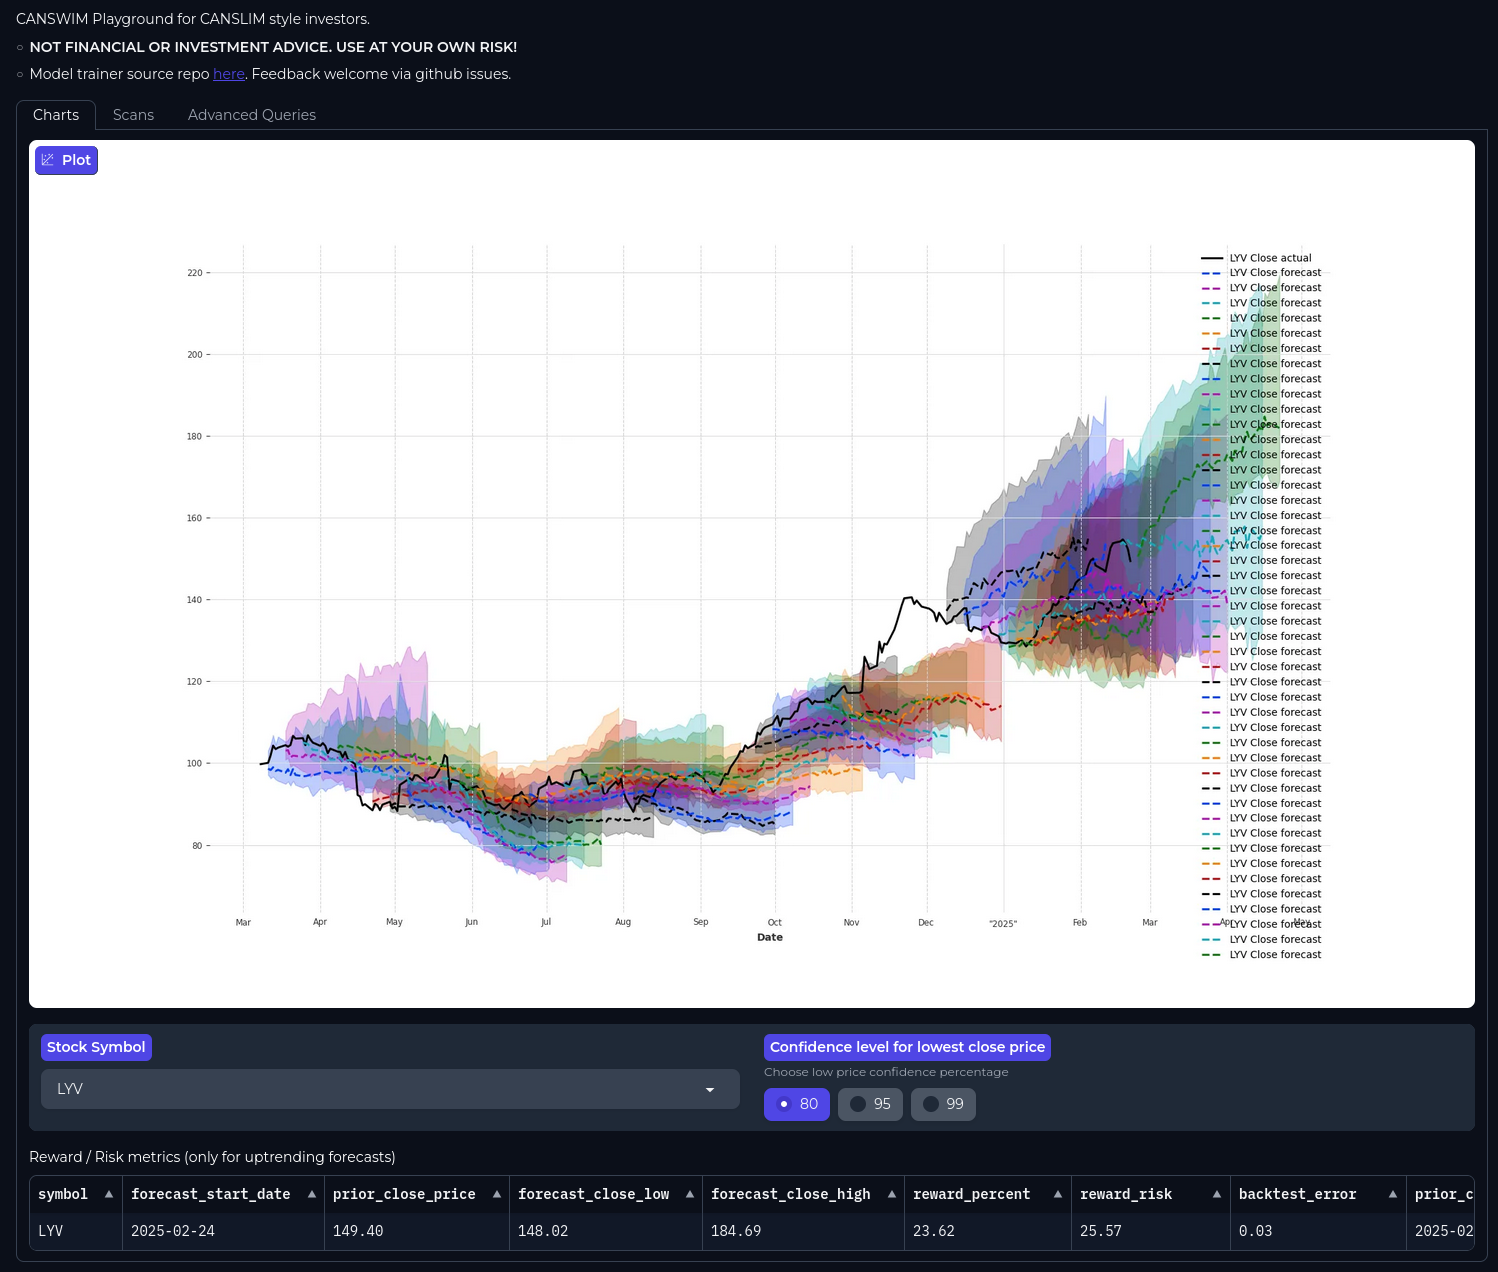Click the stock symbol dropdown caret arrow
This screenshot has width=1498, height=1272.
click(x=710, y=1090)
